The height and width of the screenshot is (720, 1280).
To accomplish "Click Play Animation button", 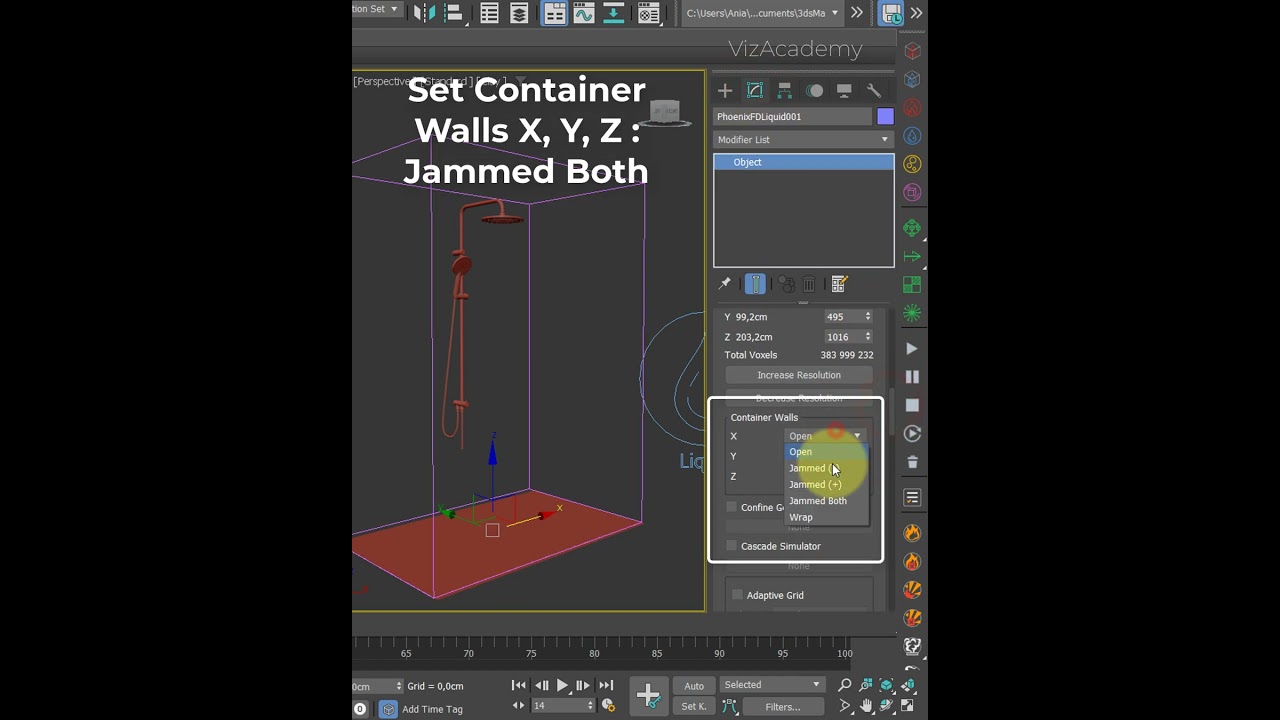I will tap(562, 685).
